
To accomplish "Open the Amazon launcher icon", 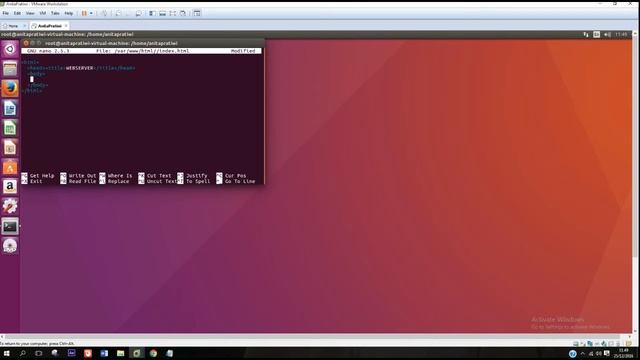I will pos(10,187).
